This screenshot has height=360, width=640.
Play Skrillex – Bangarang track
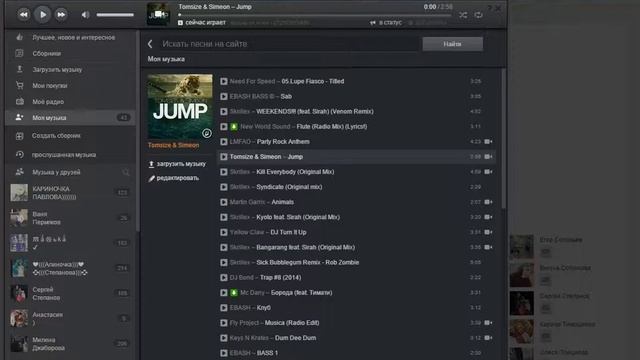click(x=224, y=247)
